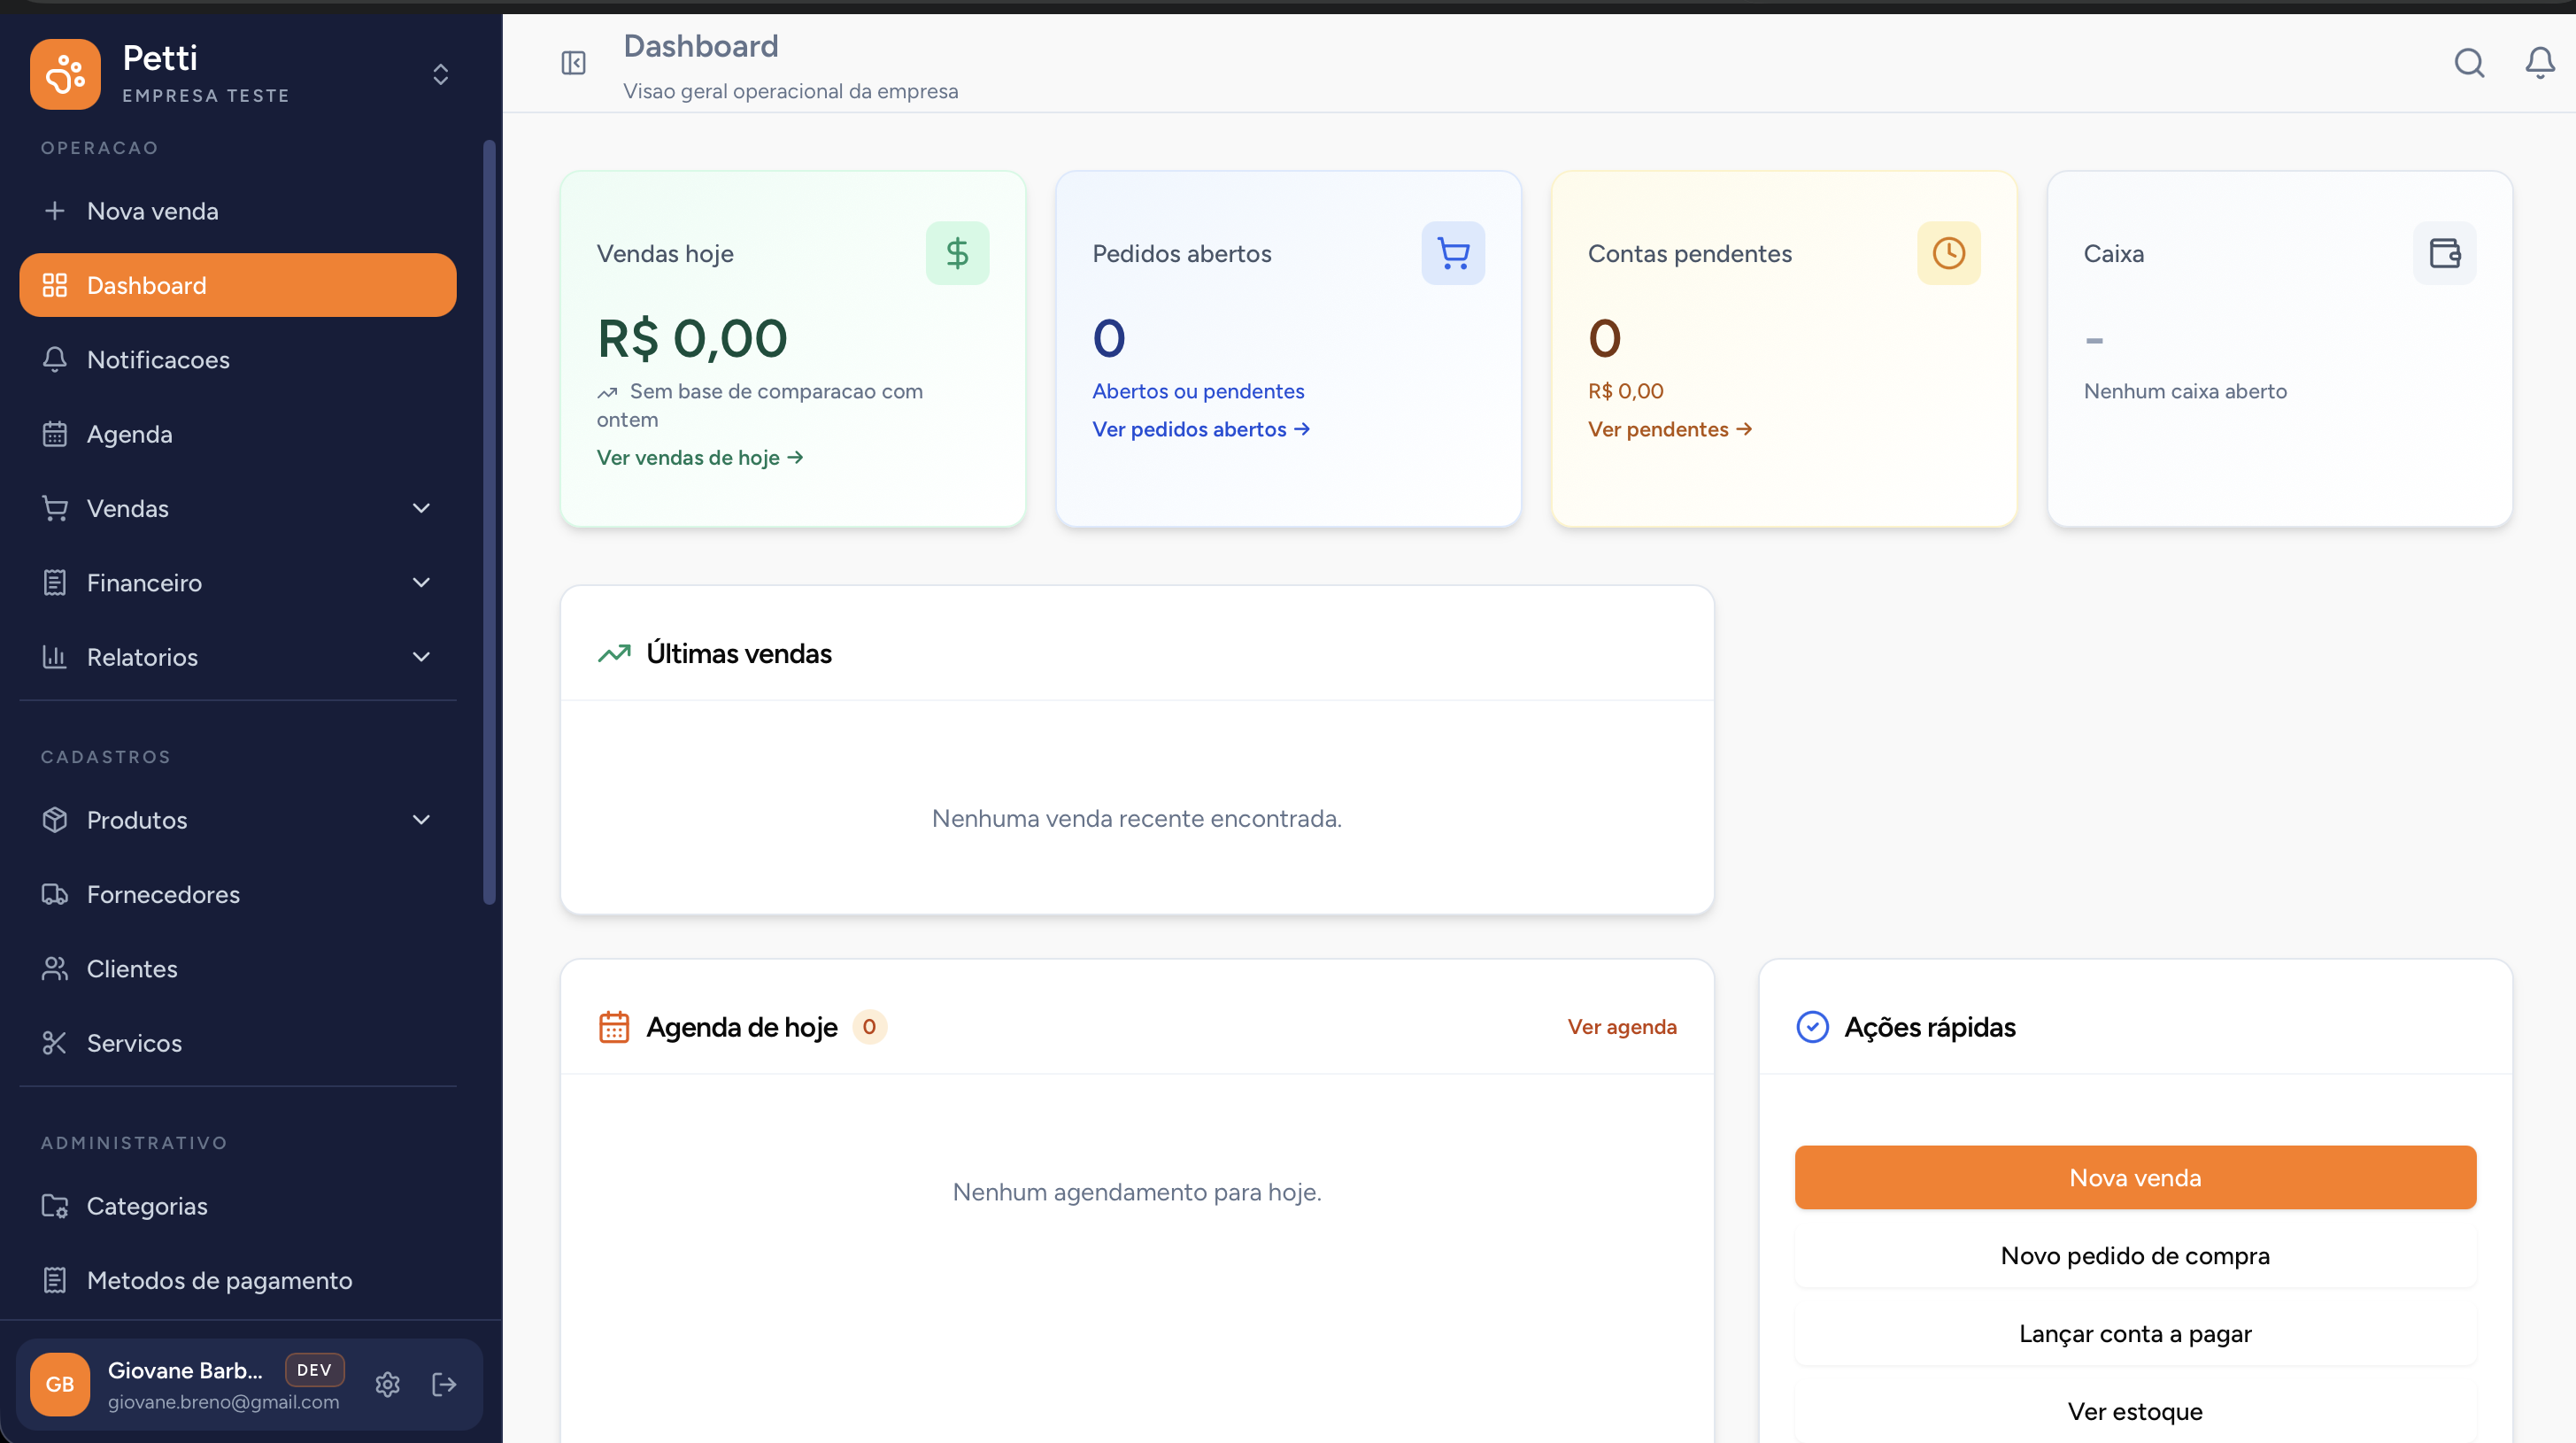
Task: Click the Petti paw logo icon
Action: click(65, 74)
